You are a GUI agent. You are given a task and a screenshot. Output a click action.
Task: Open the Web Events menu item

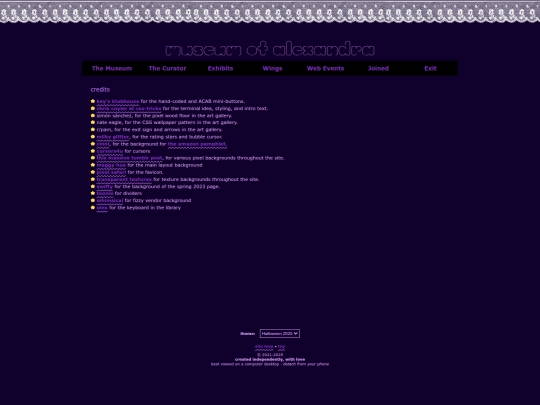pyautogui.click(x=325, y=68)
